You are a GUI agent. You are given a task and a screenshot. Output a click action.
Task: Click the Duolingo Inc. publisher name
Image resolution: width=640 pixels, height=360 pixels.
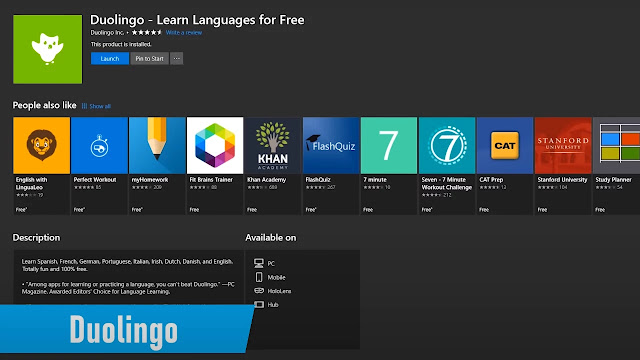(x=107, y=33)
